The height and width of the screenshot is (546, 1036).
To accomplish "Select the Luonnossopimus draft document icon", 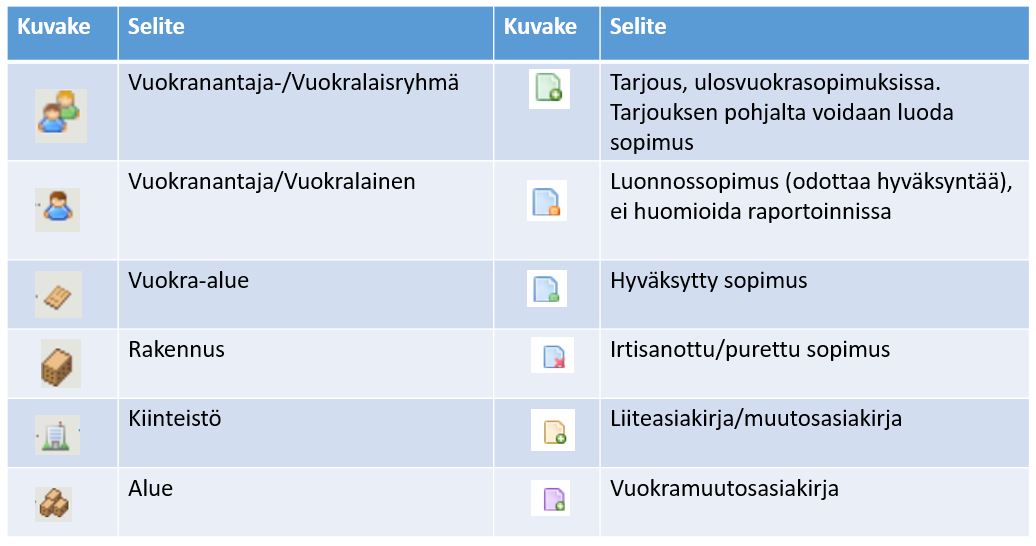I will (546, 201).
